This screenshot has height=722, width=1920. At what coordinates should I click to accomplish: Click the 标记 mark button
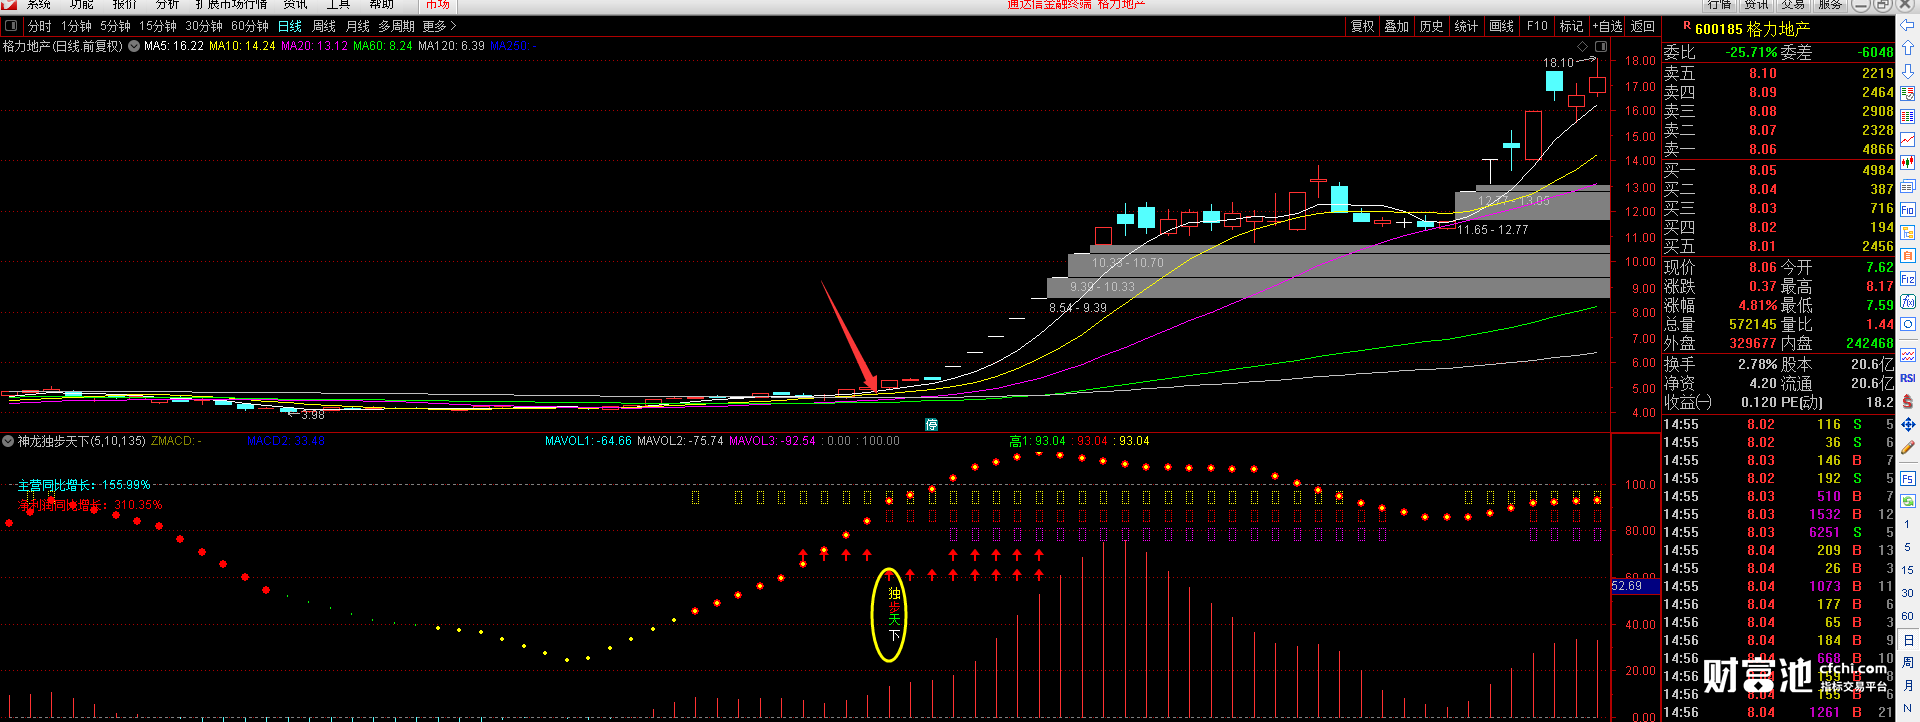click(1572, 26)
